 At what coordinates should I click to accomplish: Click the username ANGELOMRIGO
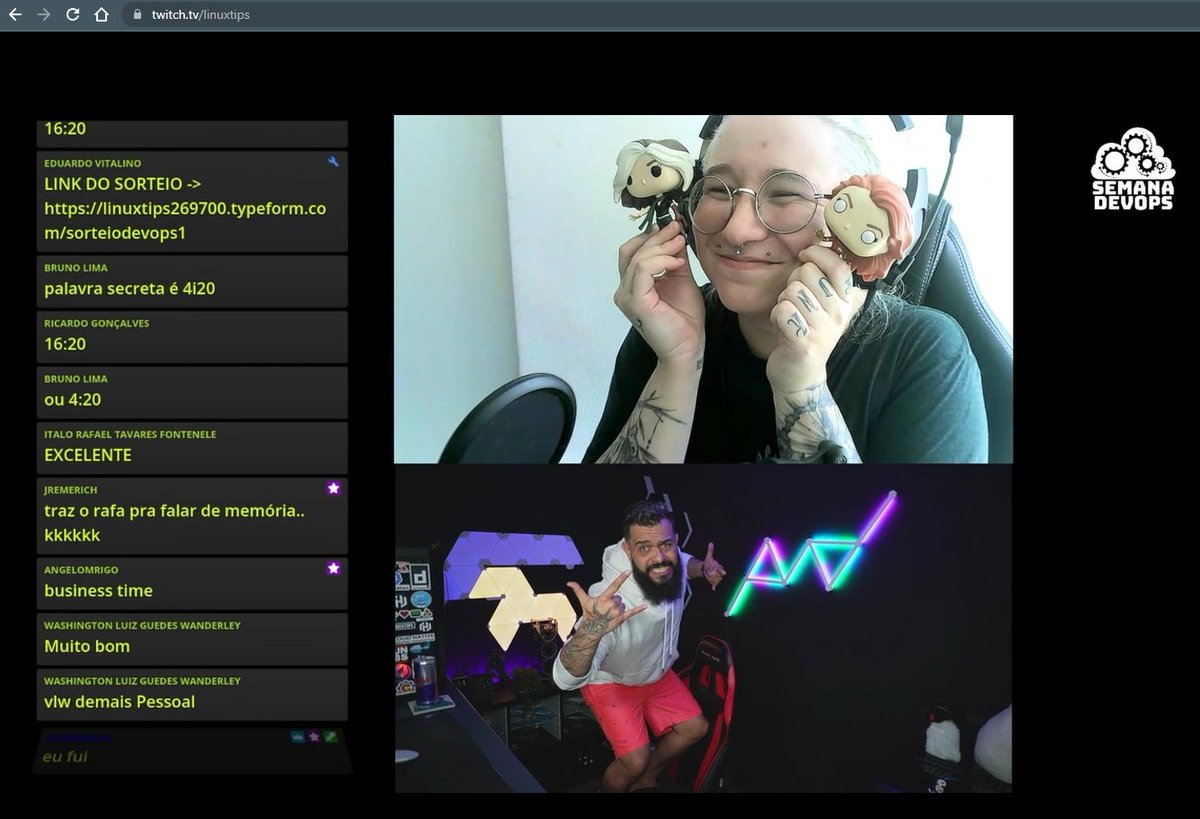pos(81,570)
